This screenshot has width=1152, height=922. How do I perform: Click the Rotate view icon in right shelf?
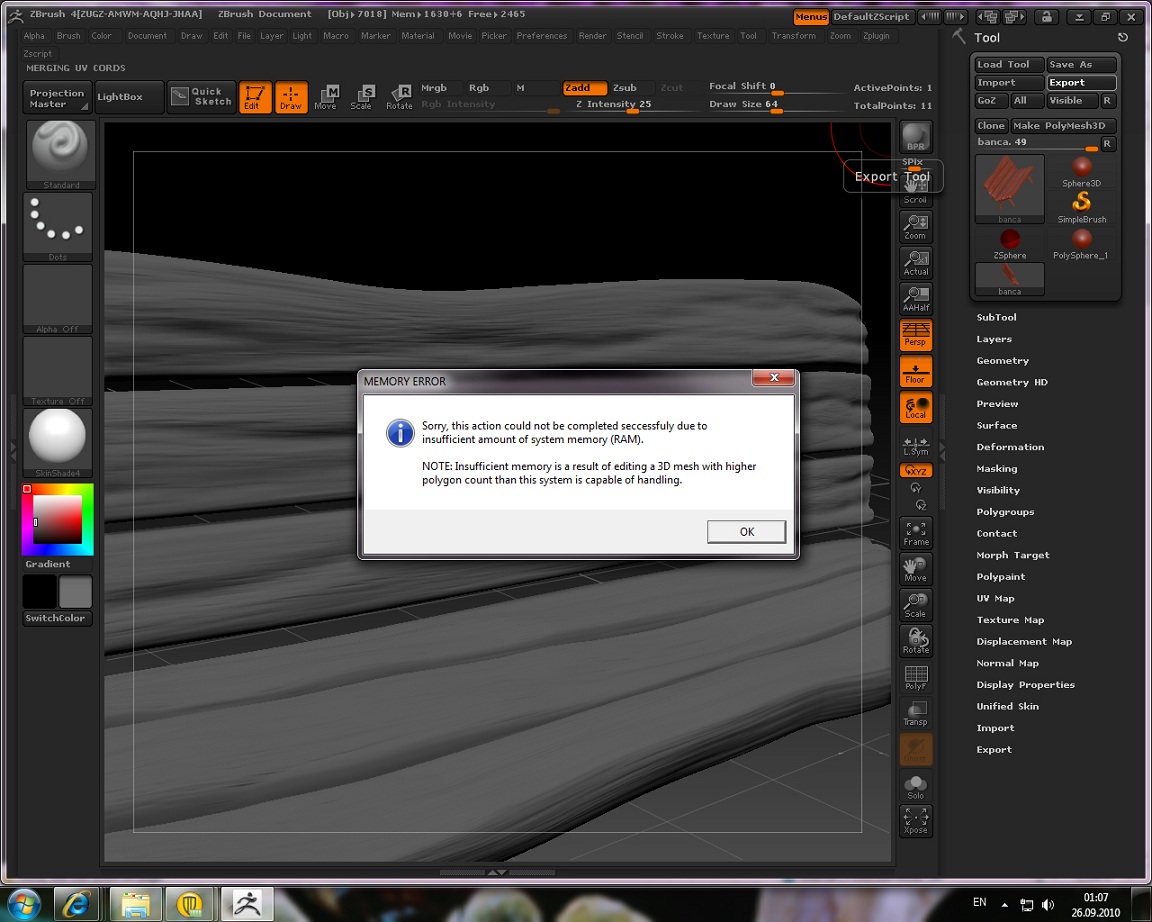click(915, 641)
